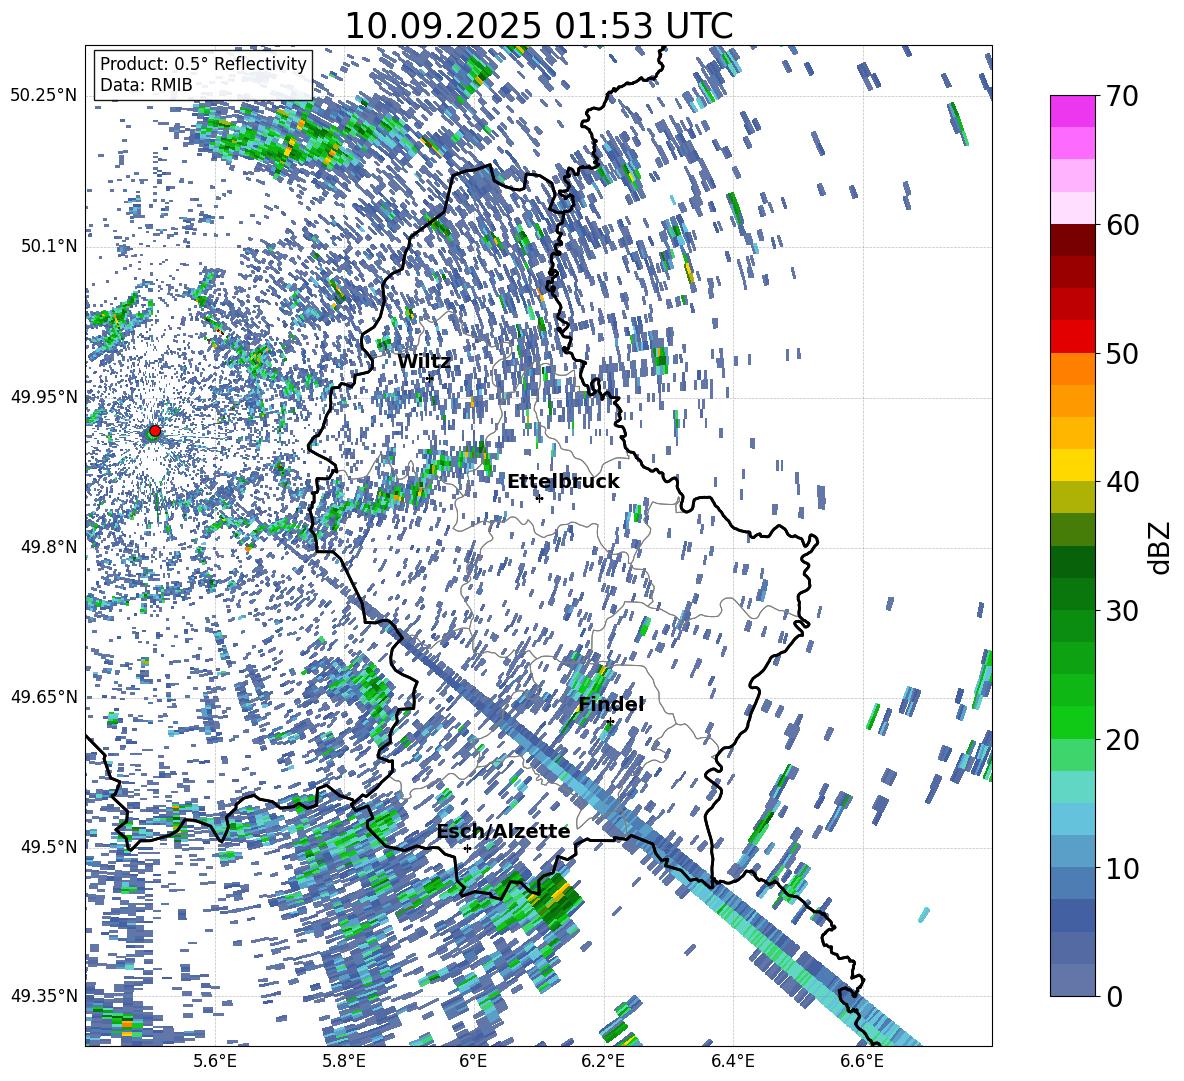Screen dimensions: 1184x1081
Task: Click the 'Product: 0.5° Reflectivity' text
Action: tap(203, 63)
